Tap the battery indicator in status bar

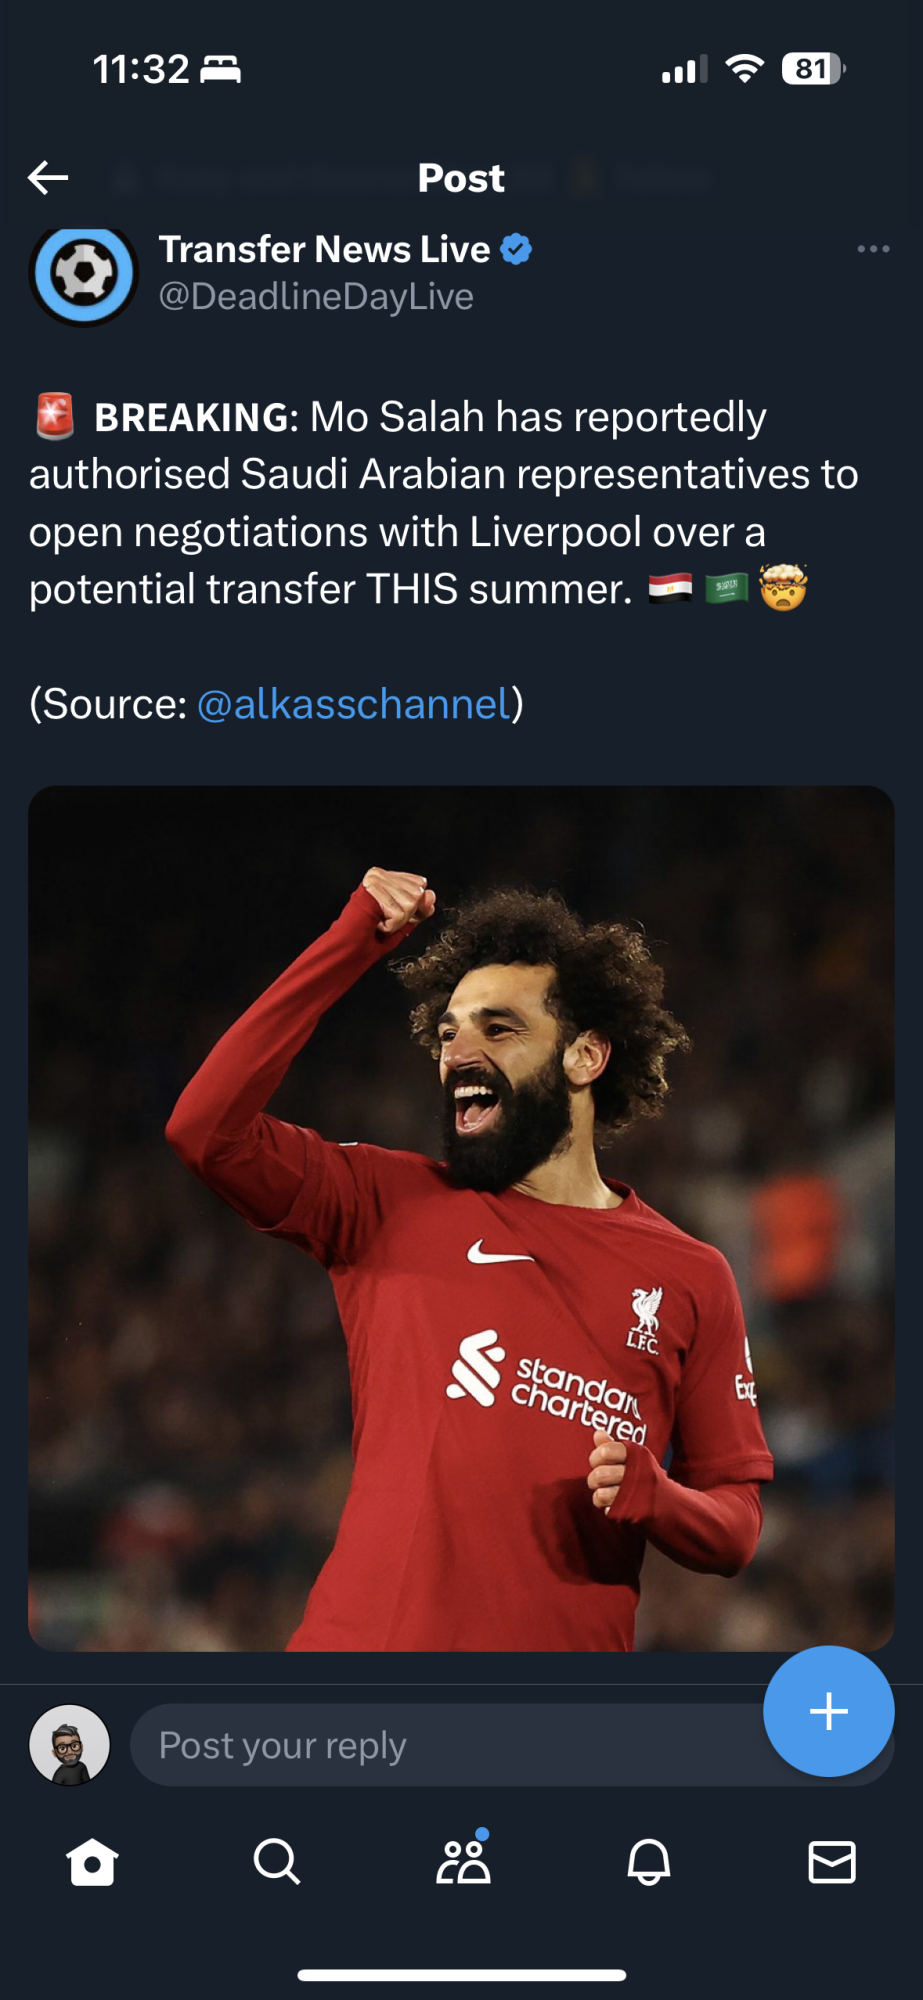point(814,69)
